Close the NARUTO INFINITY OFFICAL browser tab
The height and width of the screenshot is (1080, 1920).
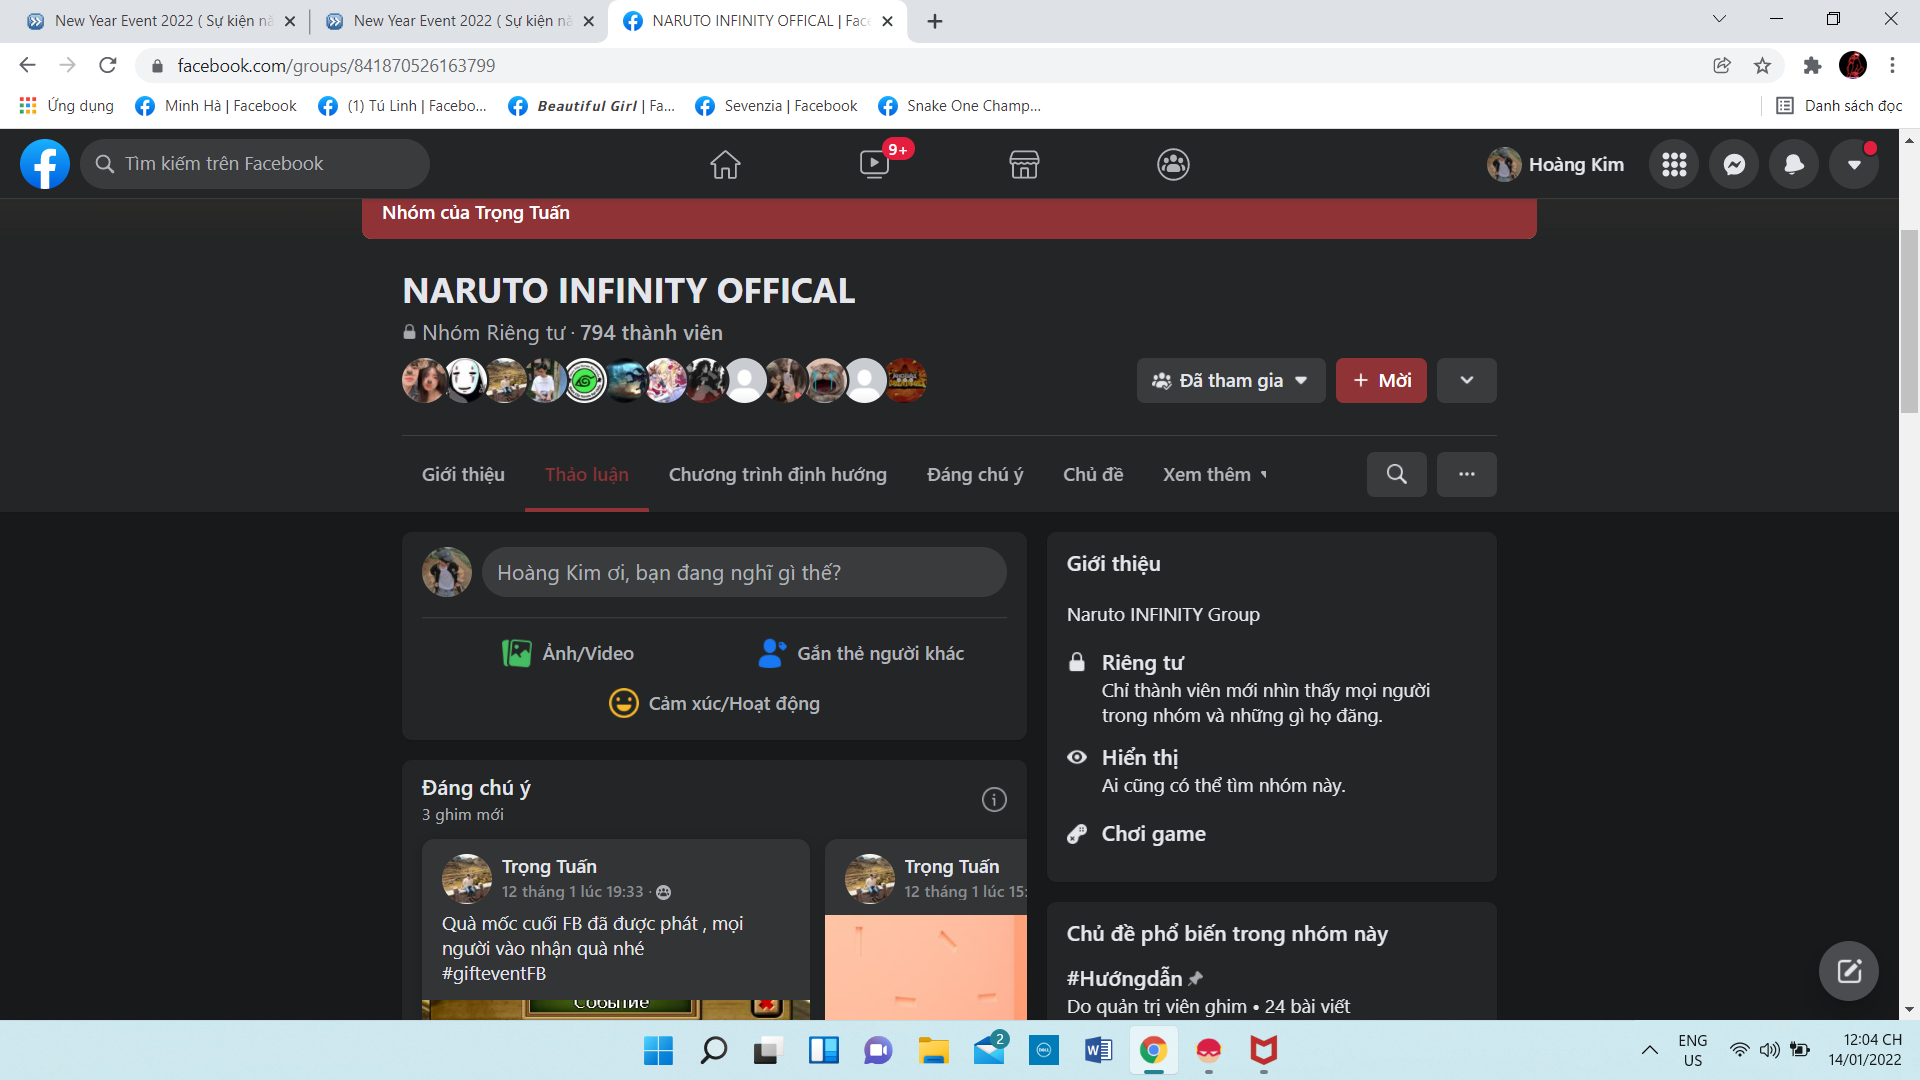887,21
